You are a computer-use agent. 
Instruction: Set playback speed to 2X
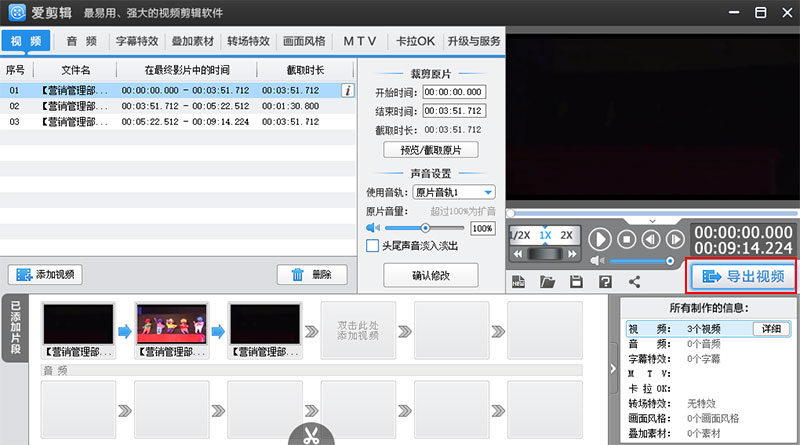pos(566,235)
